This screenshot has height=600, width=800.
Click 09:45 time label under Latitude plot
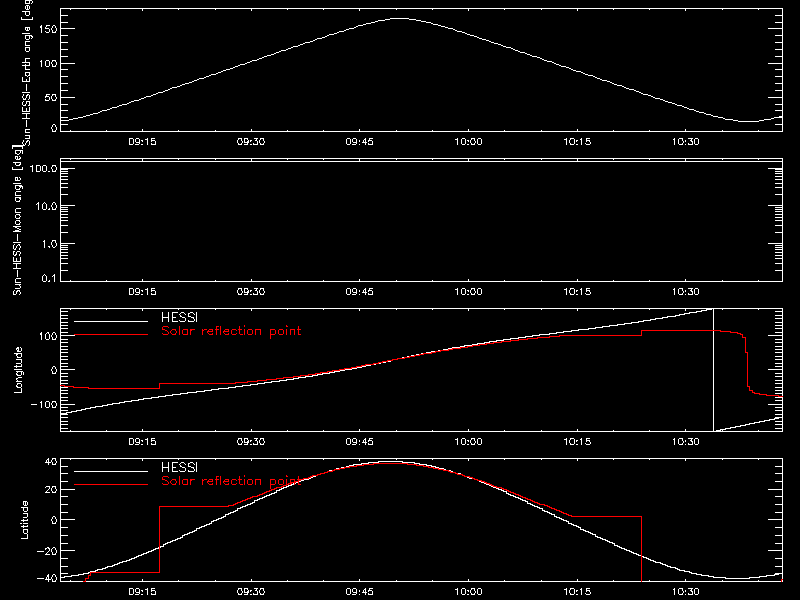pos(360,592)
